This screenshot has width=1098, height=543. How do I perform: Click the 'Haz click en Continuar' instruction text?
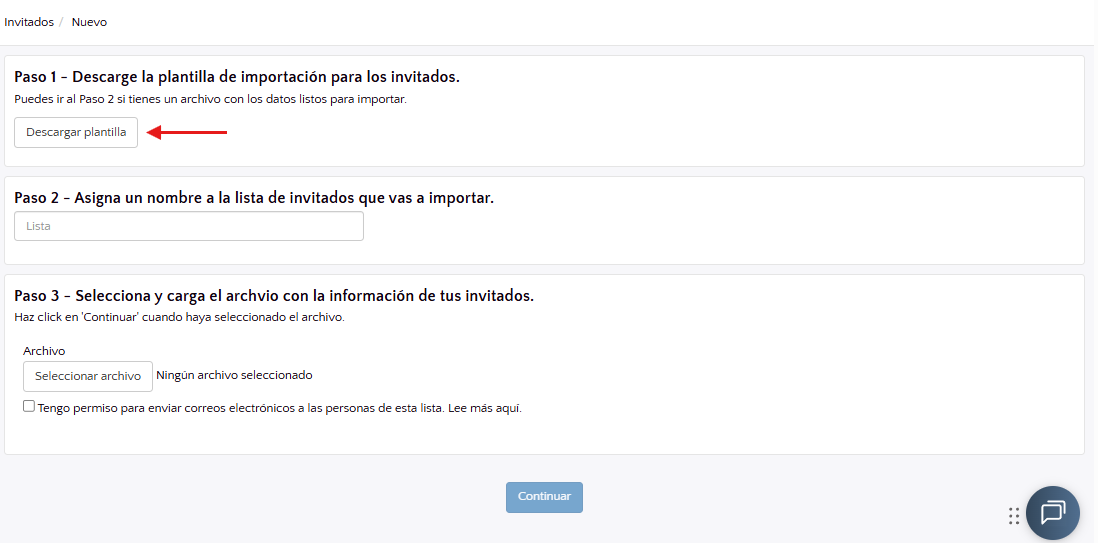(x=179, y=317)
